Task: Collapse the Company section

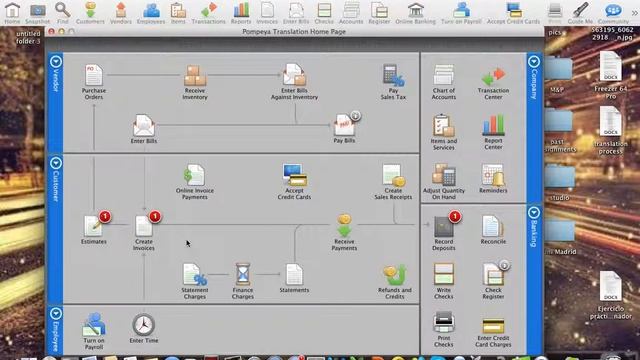Action: (534, 62)
